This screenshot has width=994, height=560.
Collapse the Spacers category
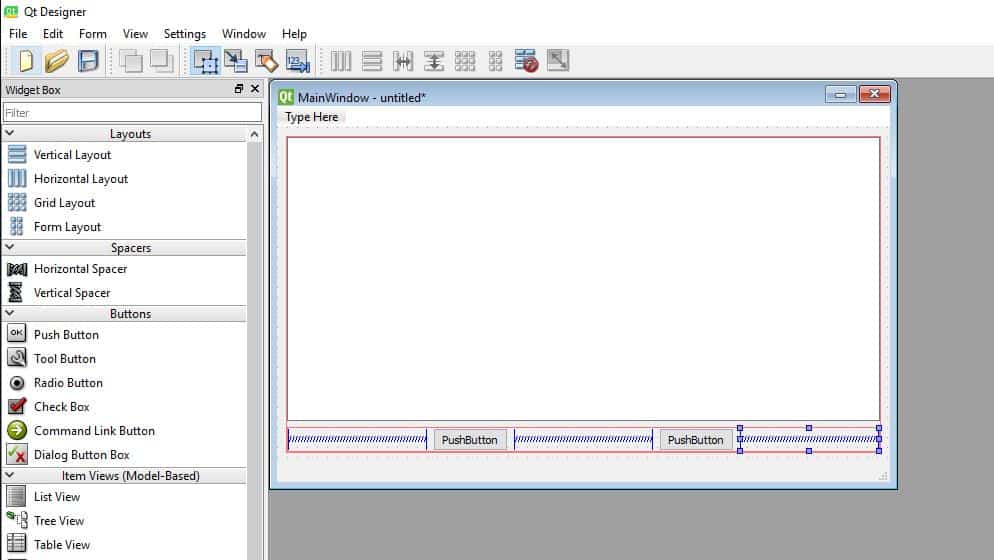(x=10, y=247)
